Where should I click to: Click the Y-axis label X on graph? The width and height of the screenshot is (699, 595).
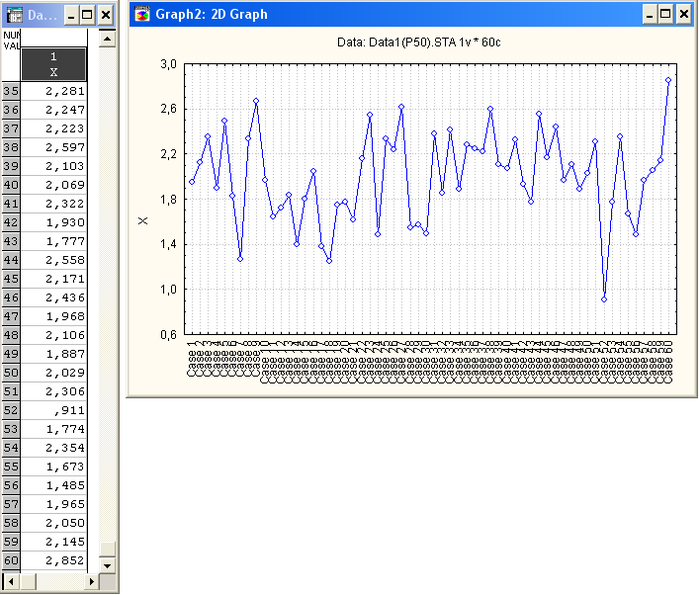point(142,221)
